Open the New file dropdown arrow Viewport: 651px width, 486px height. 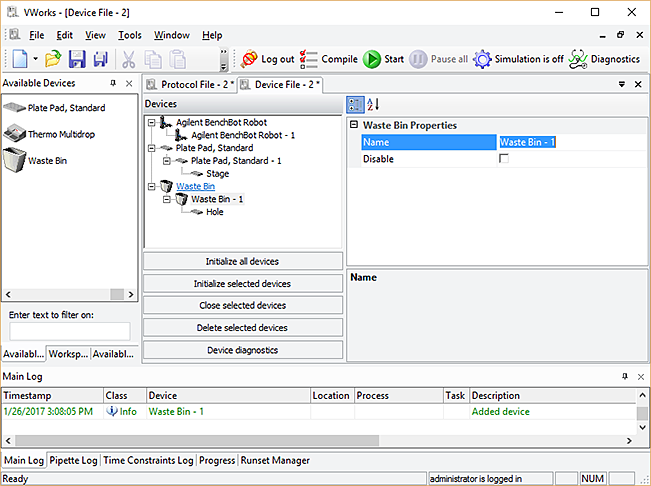point(35,59)
